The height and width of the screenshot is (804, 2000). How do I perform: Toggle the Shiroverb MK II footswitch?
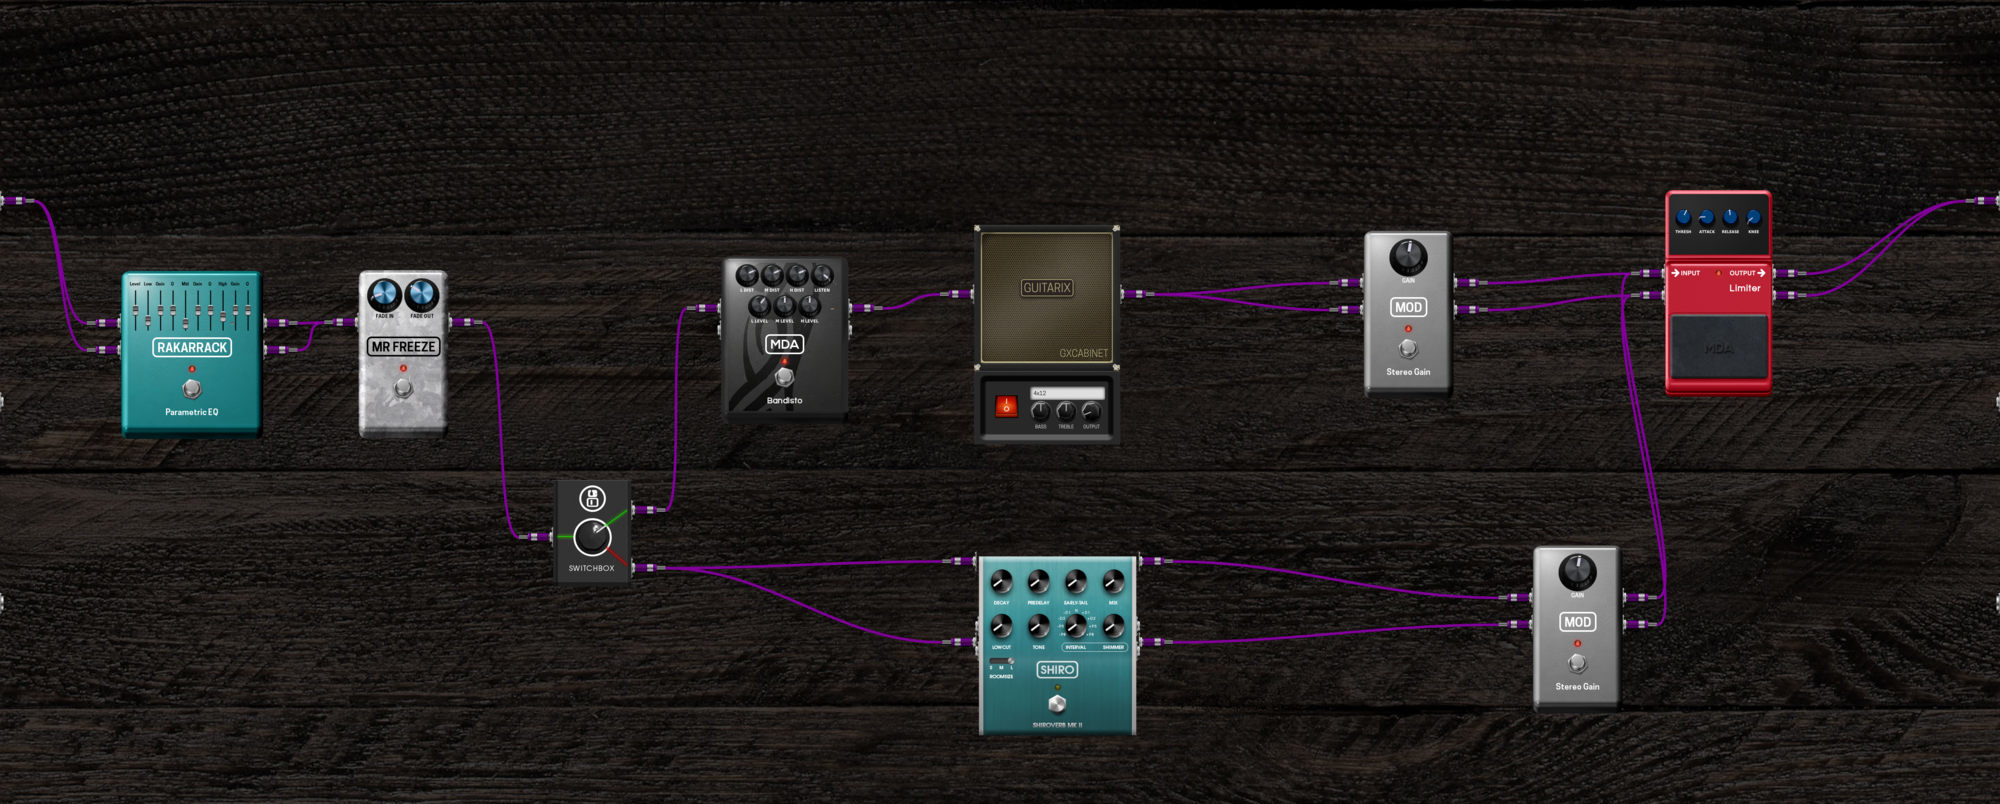(x=1057, y=703)
